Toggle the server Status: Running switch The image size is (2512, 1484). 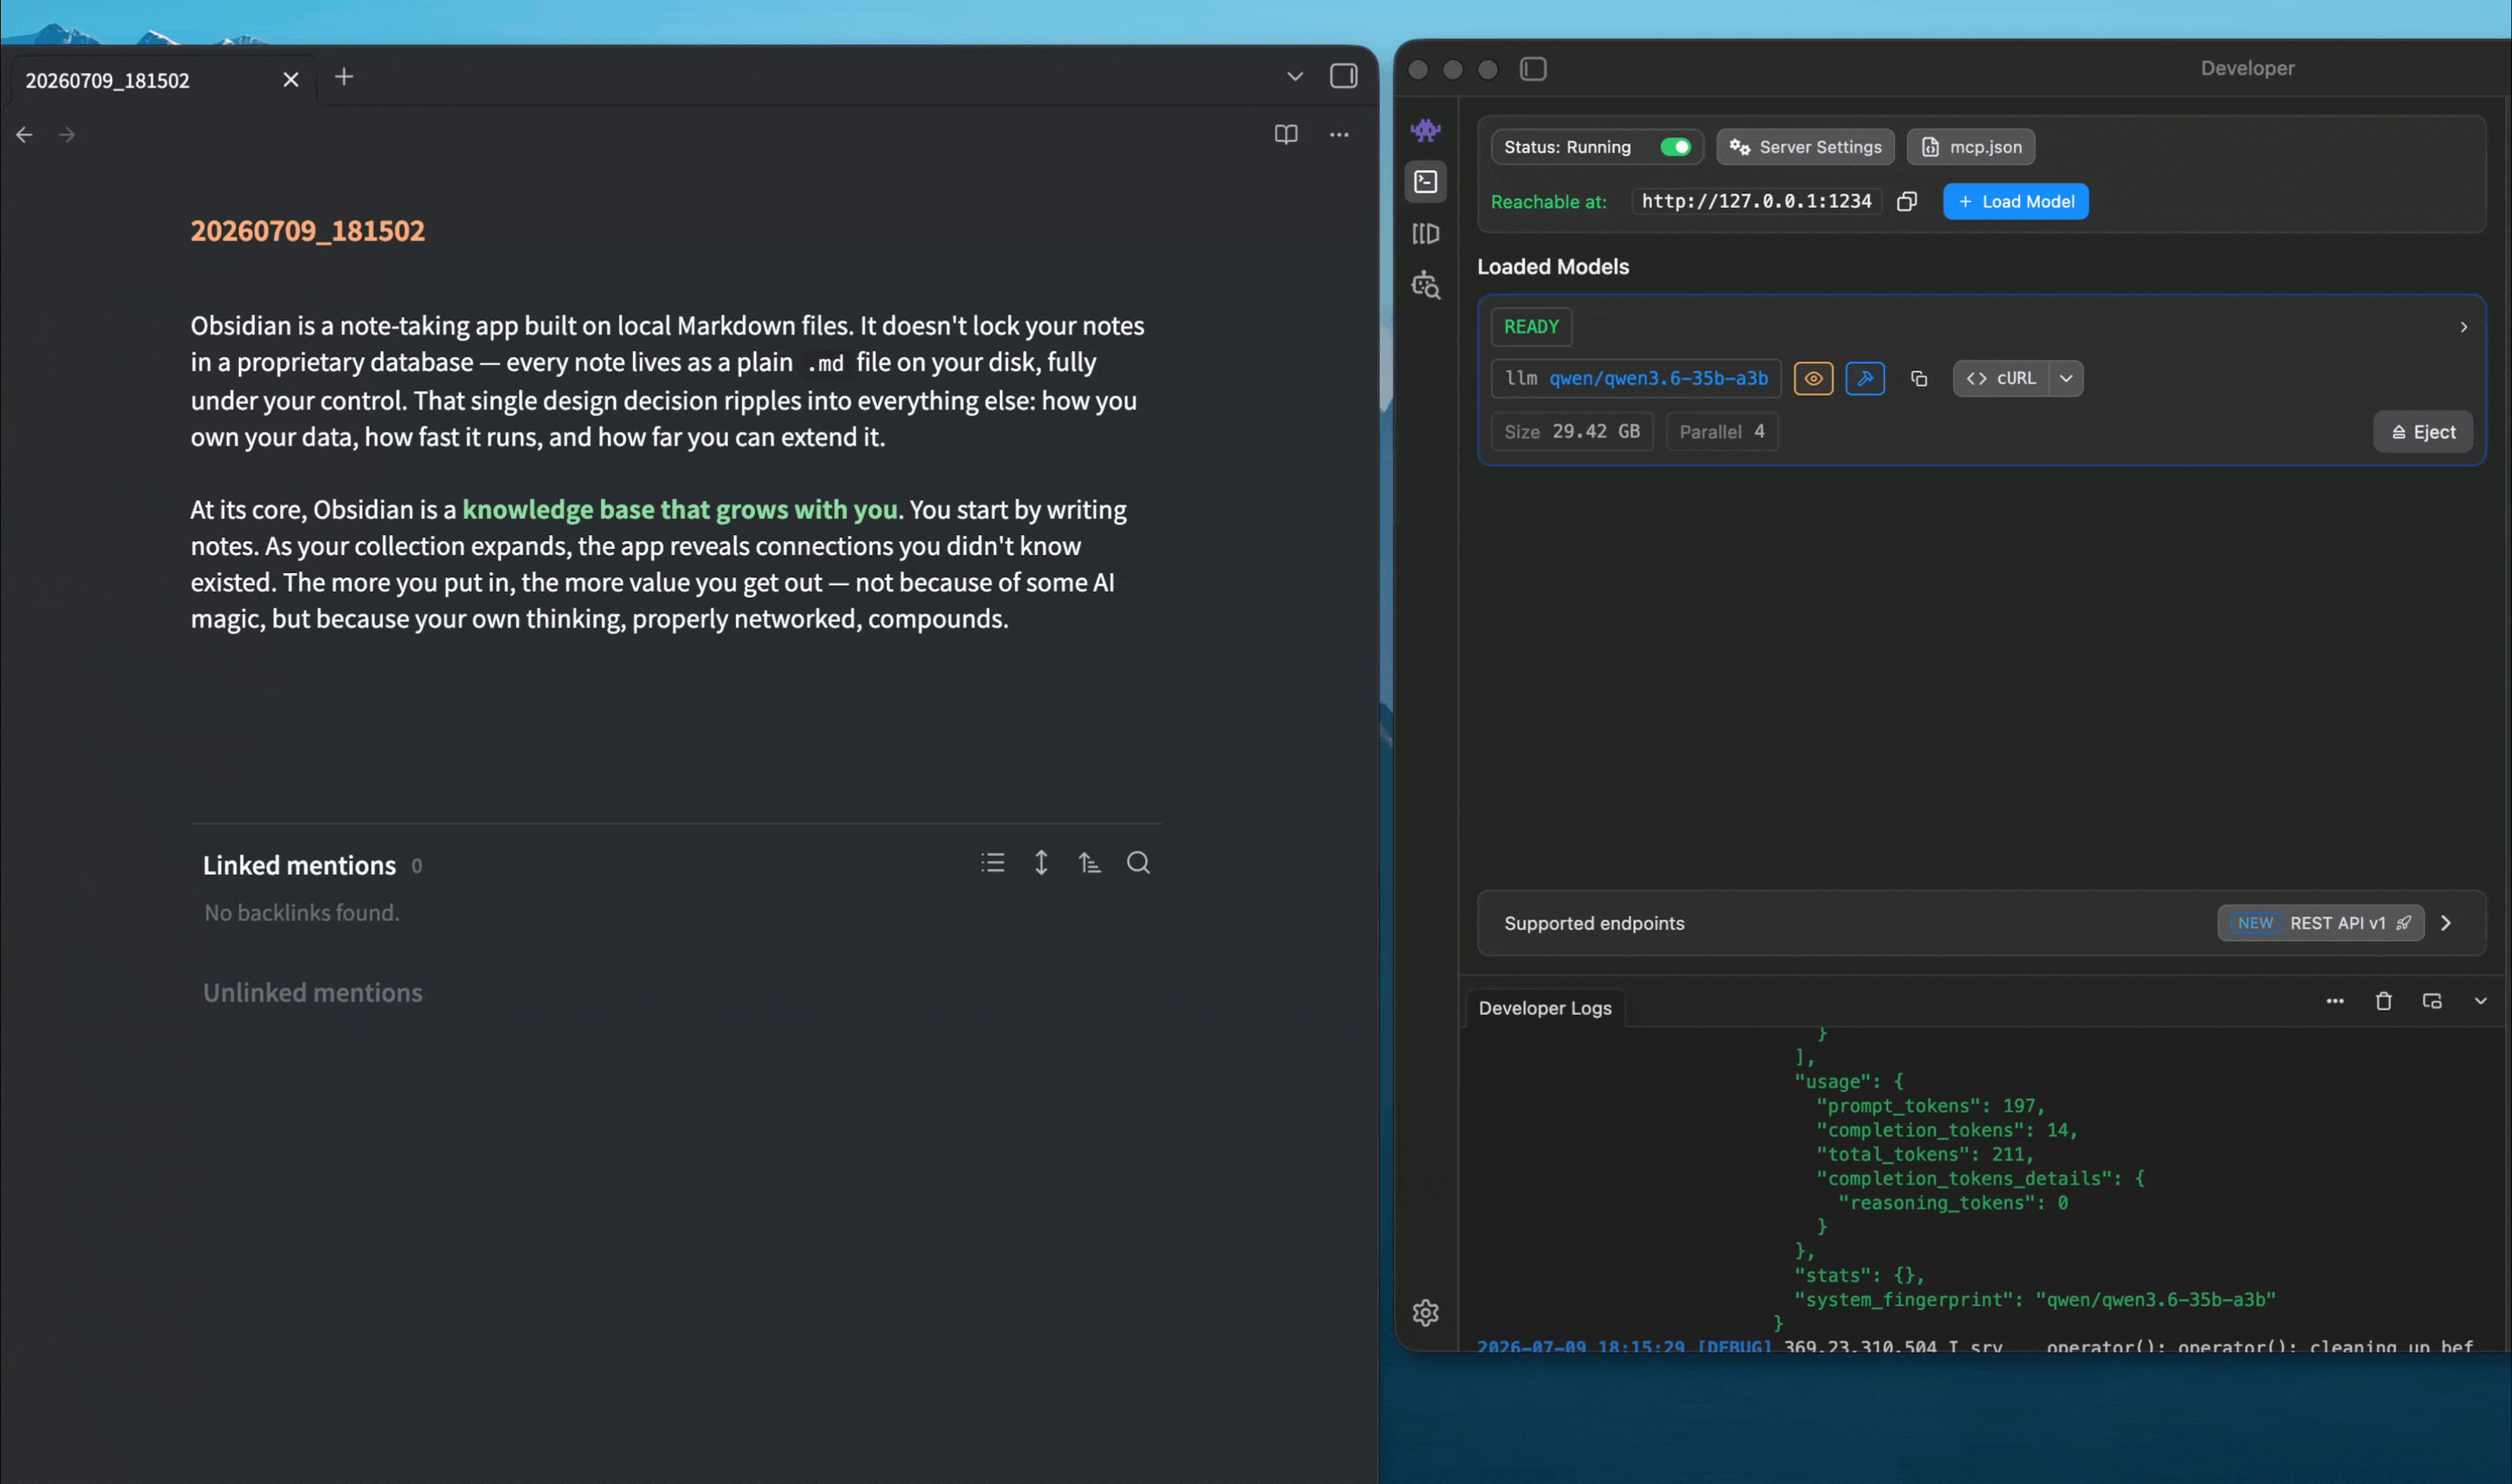point(1675,147)
